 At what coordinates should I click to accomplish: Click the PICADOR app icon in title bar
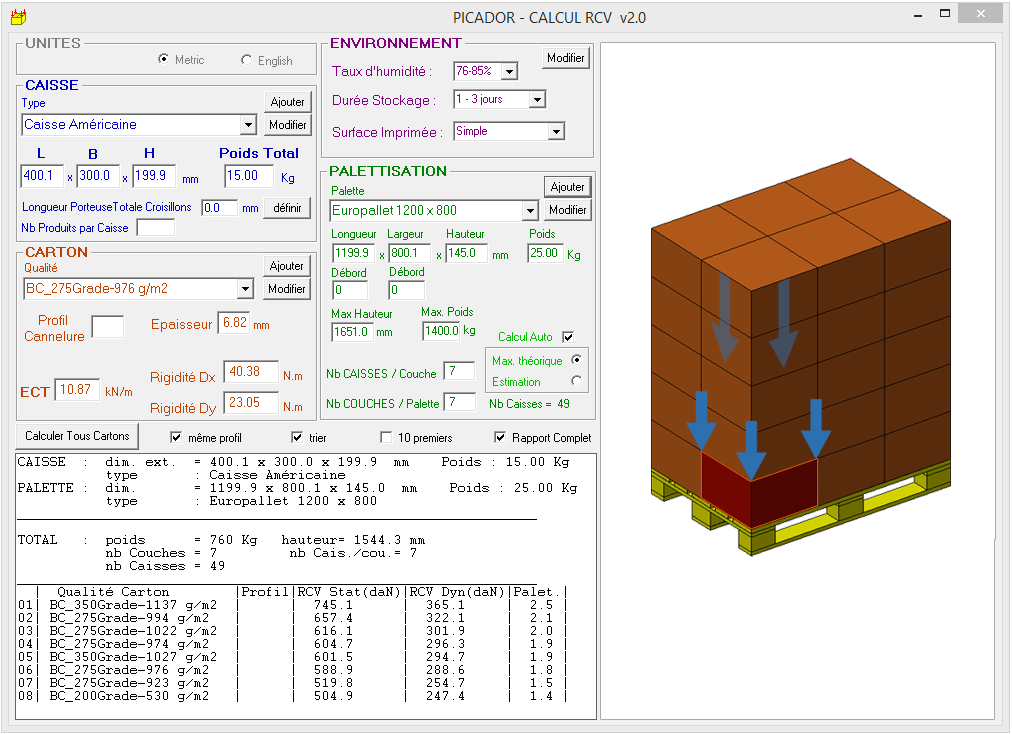coord(19,17)
